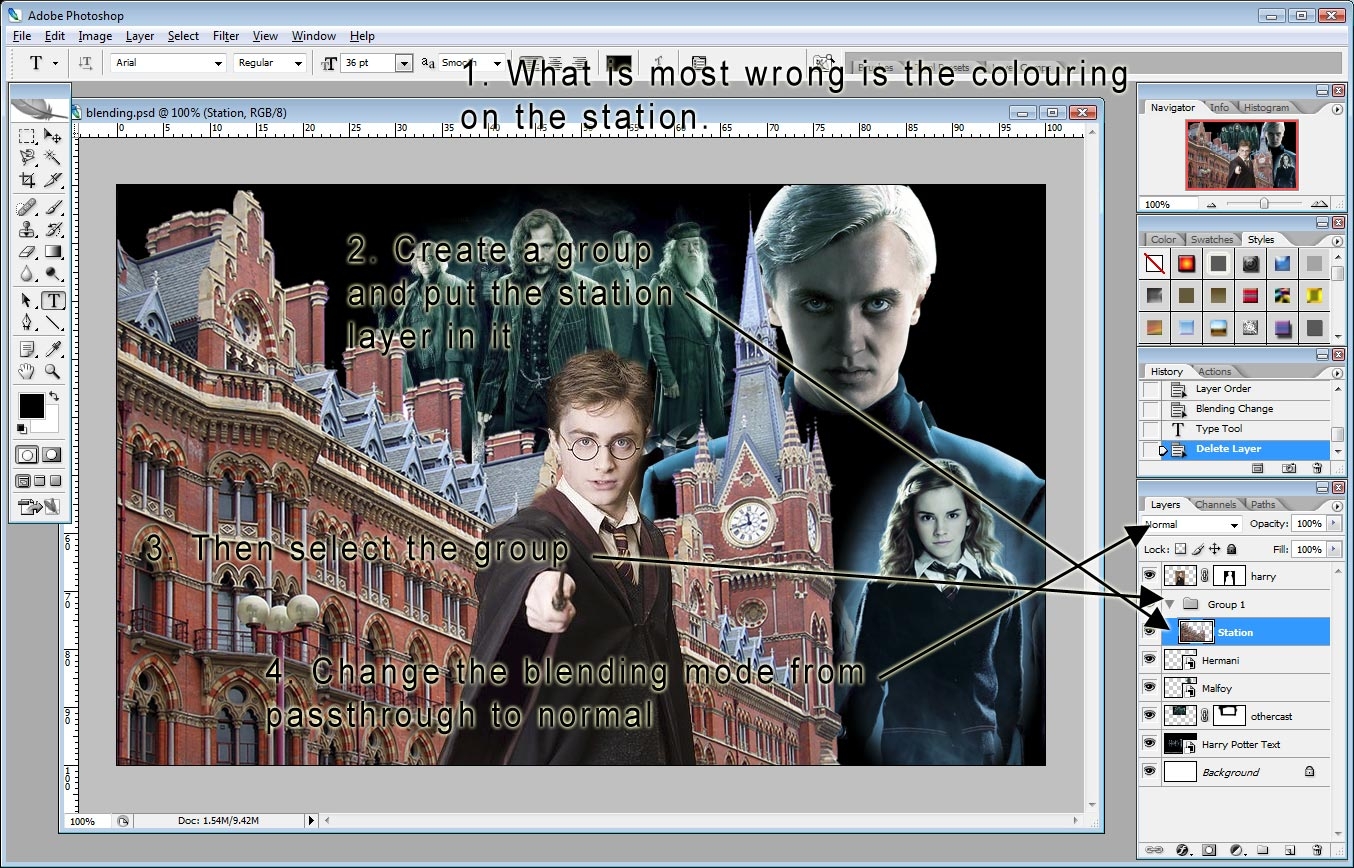Hide the Background layer

coord(1149,772)
